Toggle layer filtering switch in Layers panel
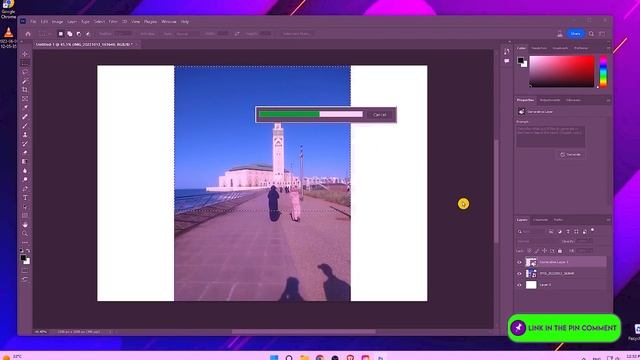The width and height of the screenshot is (640, 360). [593, 231]
